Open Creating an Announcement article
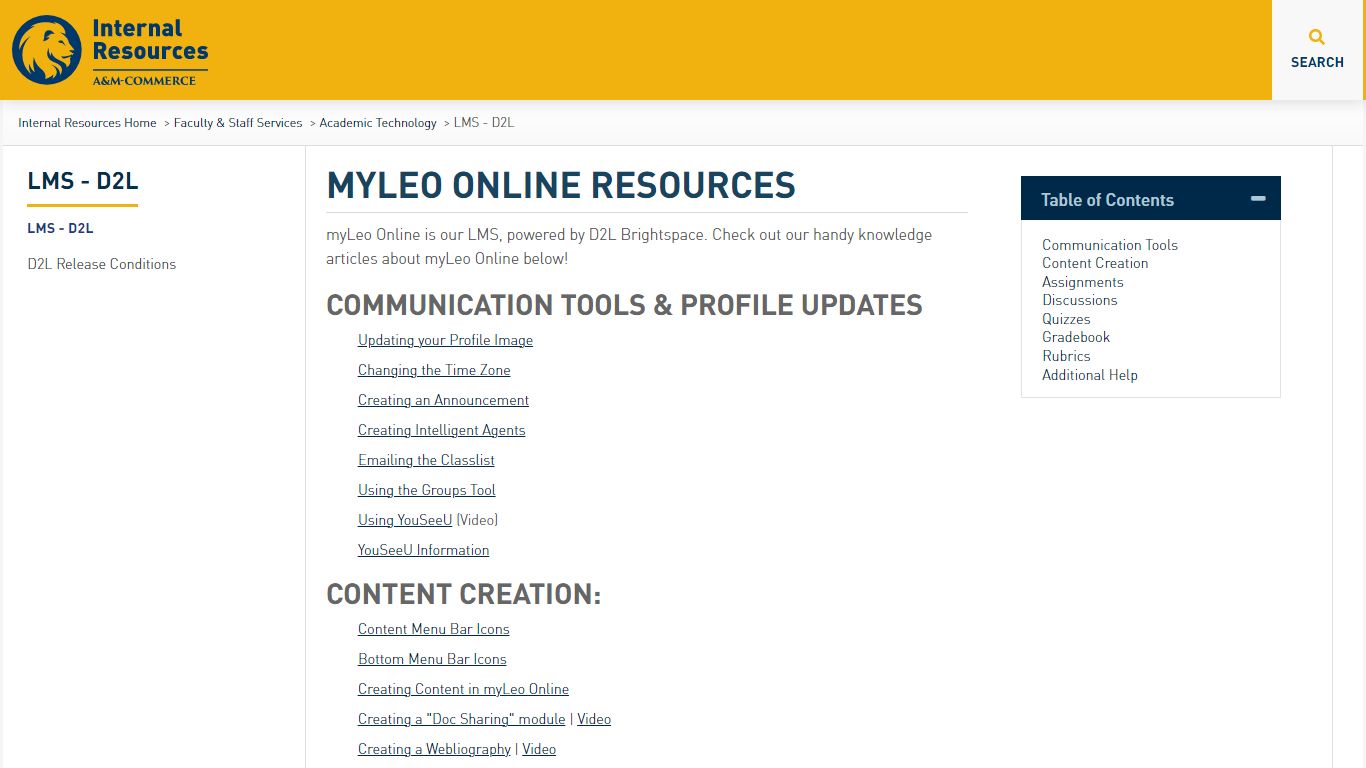1366x768 pixels. point(443,400)
